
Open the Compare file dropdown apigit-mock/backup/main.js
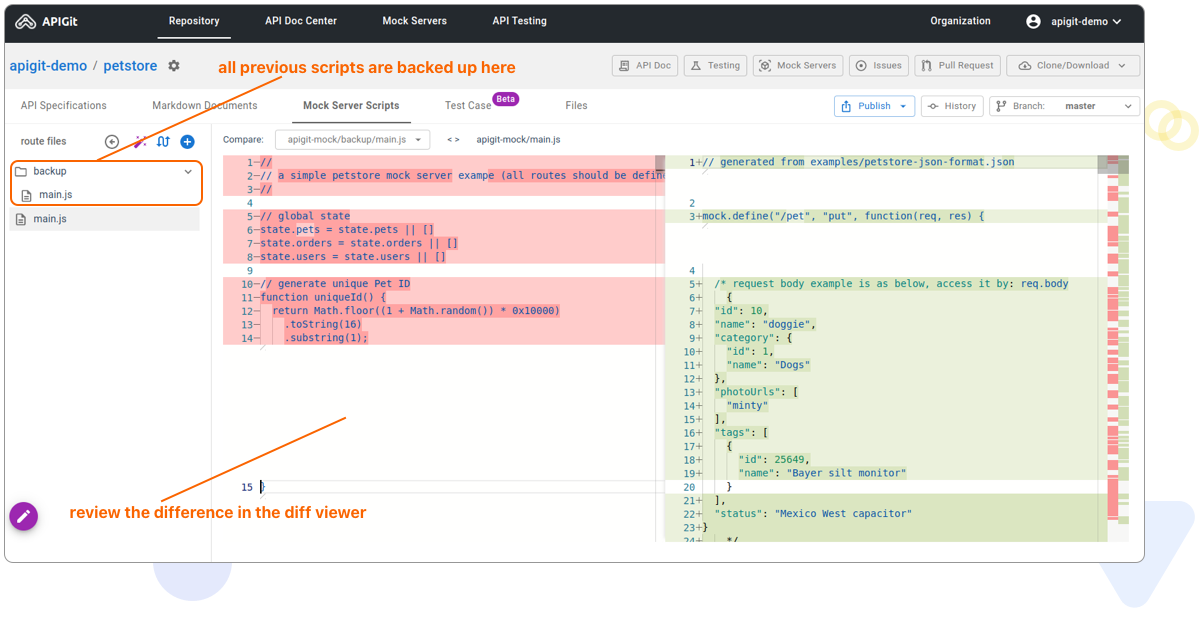[352, 140]
